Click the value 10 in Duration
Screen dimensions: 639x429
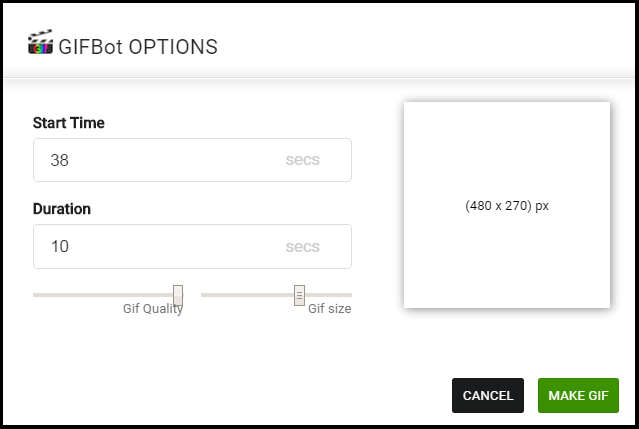(x=59, y=246)
